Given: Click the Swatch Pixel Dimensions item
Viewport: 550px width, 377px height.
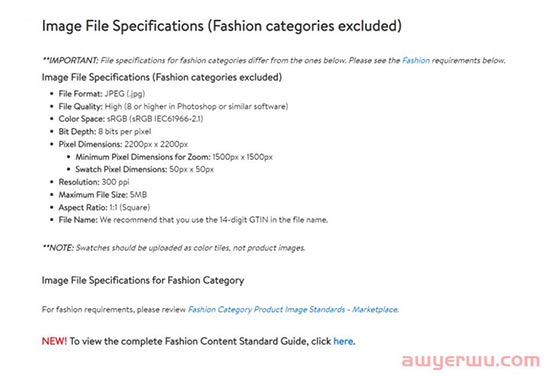Looking at the screenshot, I should point(145,169).
